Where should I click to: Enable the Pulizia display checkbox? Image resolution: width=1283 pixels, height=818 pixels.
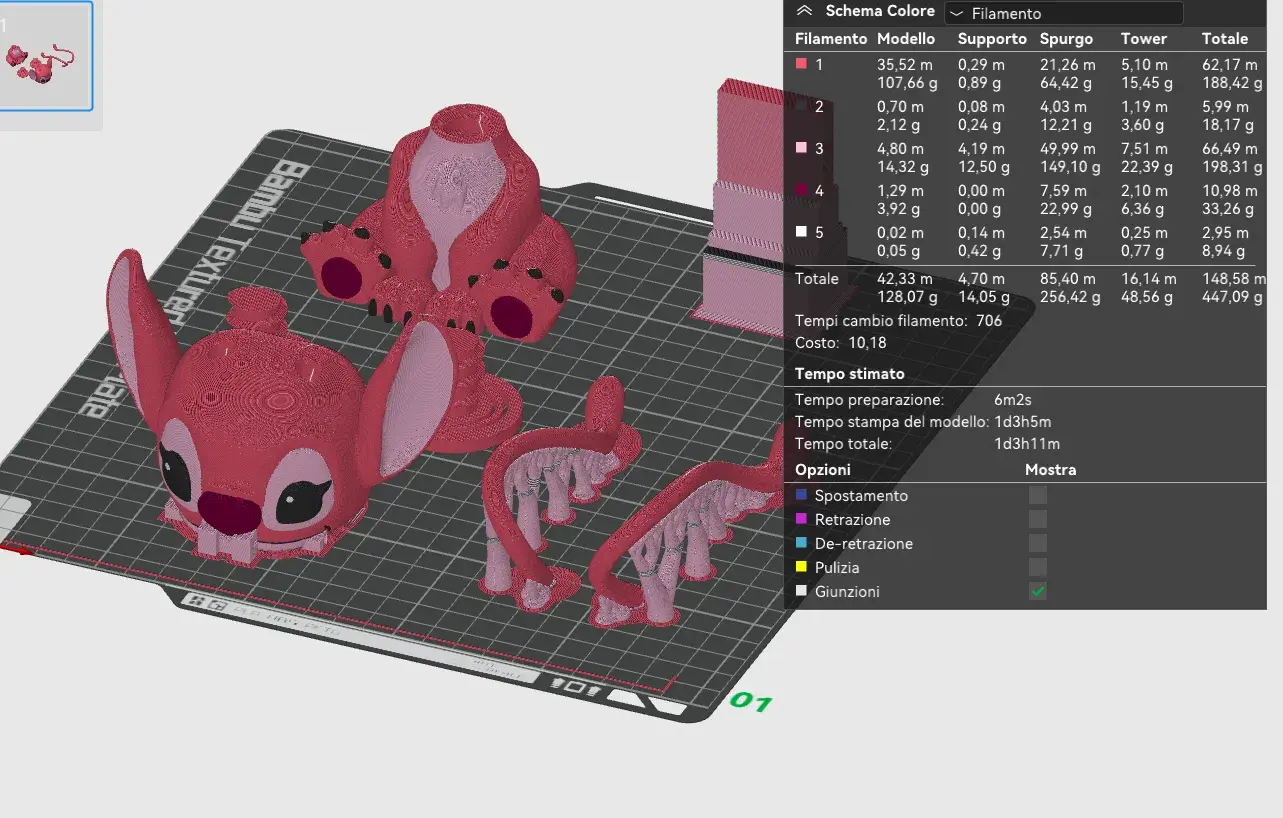click(1038, 567)
